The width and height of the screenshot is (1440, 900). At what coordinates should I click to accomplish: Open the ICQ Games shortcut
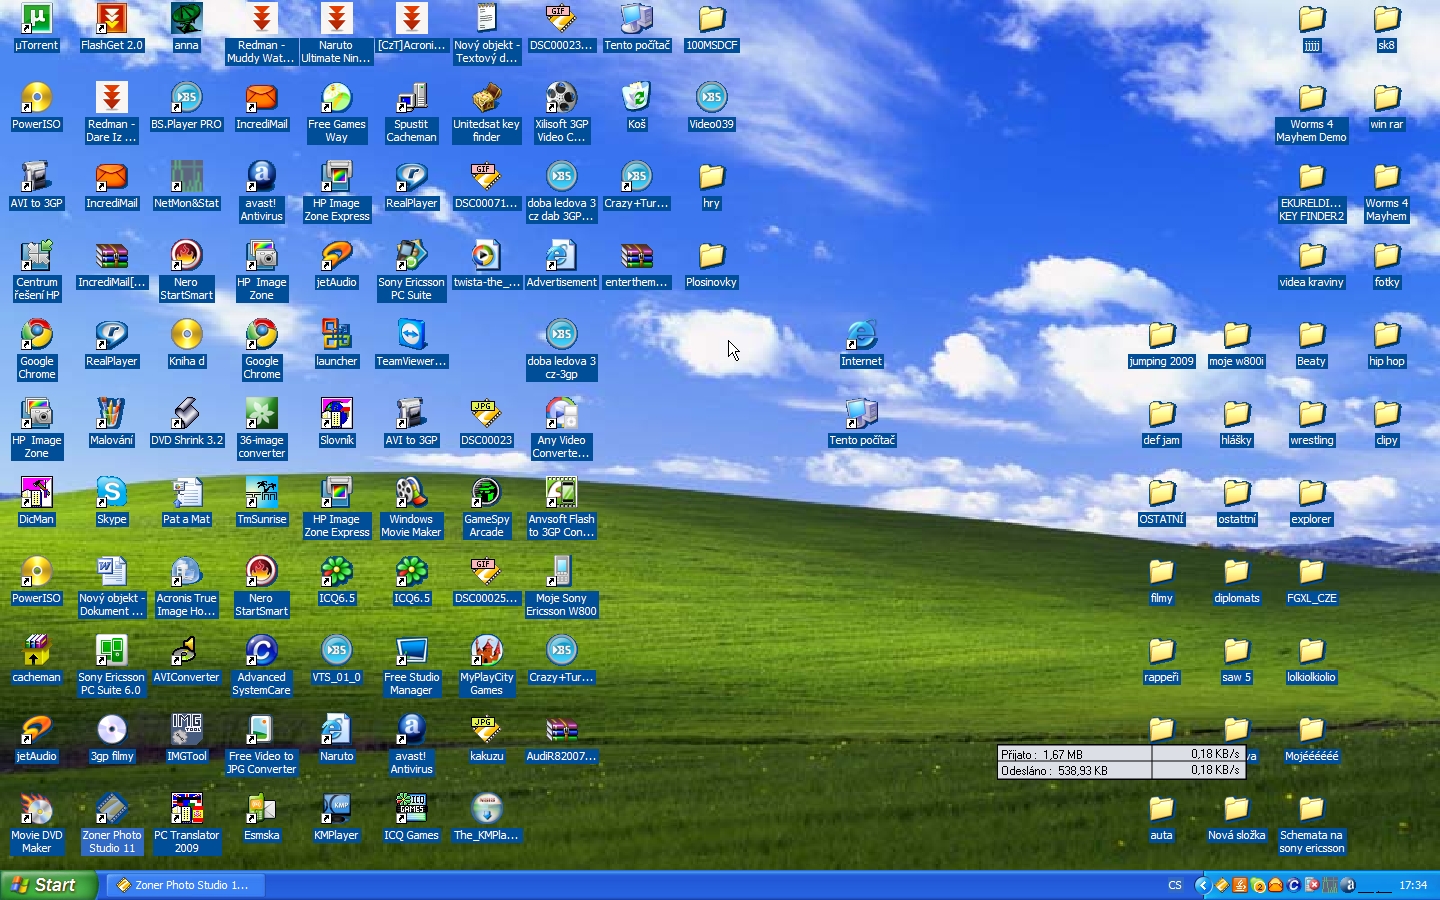[412, 818]
